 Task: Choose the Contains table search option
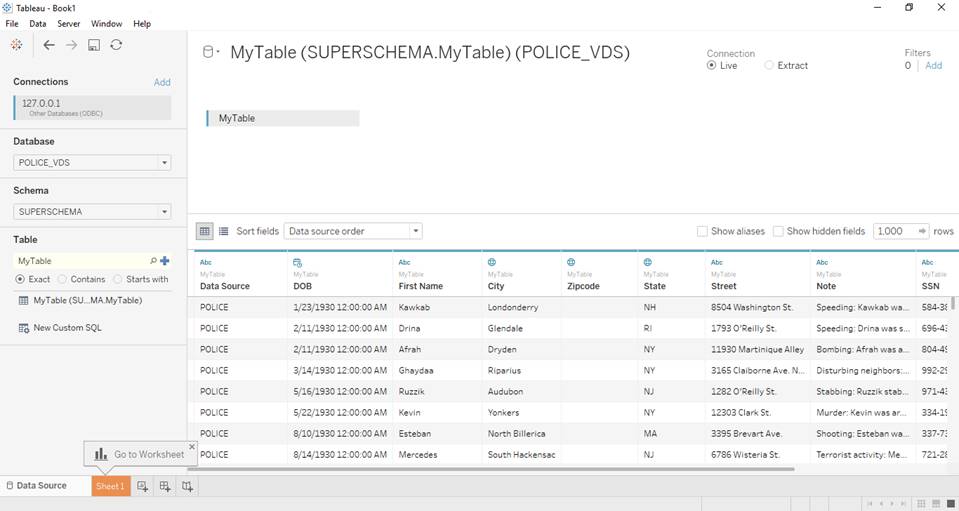(62, 279)
